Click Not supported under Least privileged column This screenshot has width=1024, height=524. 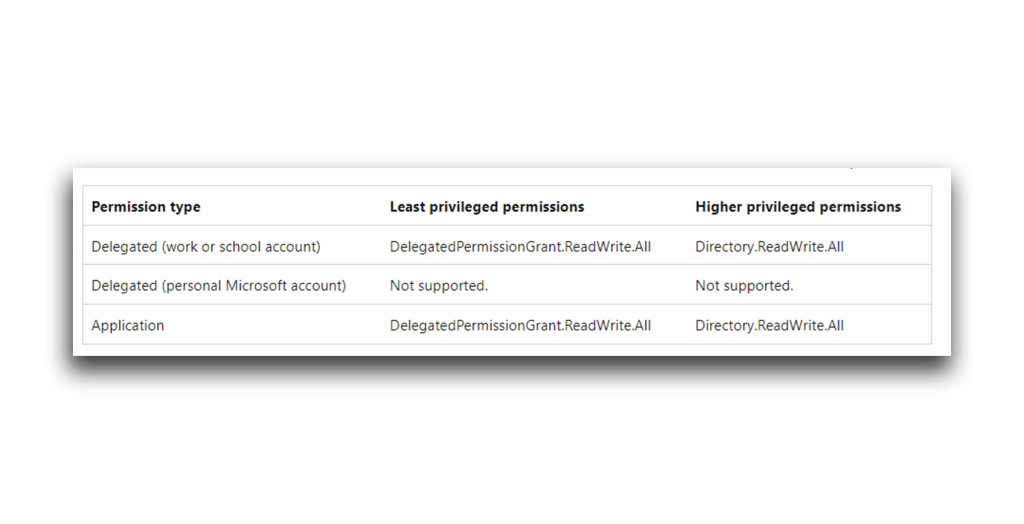point(439,286)
